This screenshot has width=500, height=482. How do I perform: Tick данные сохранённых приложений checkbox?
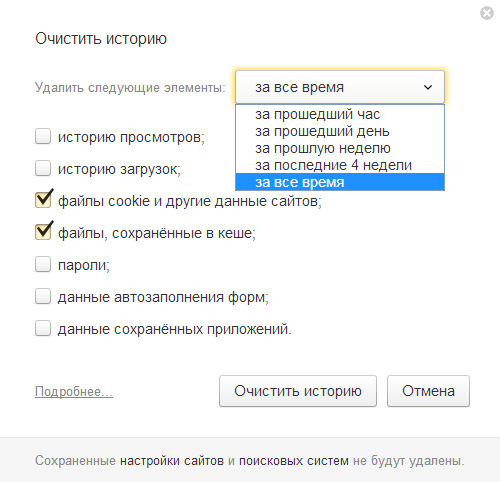[x=43, y=328]
